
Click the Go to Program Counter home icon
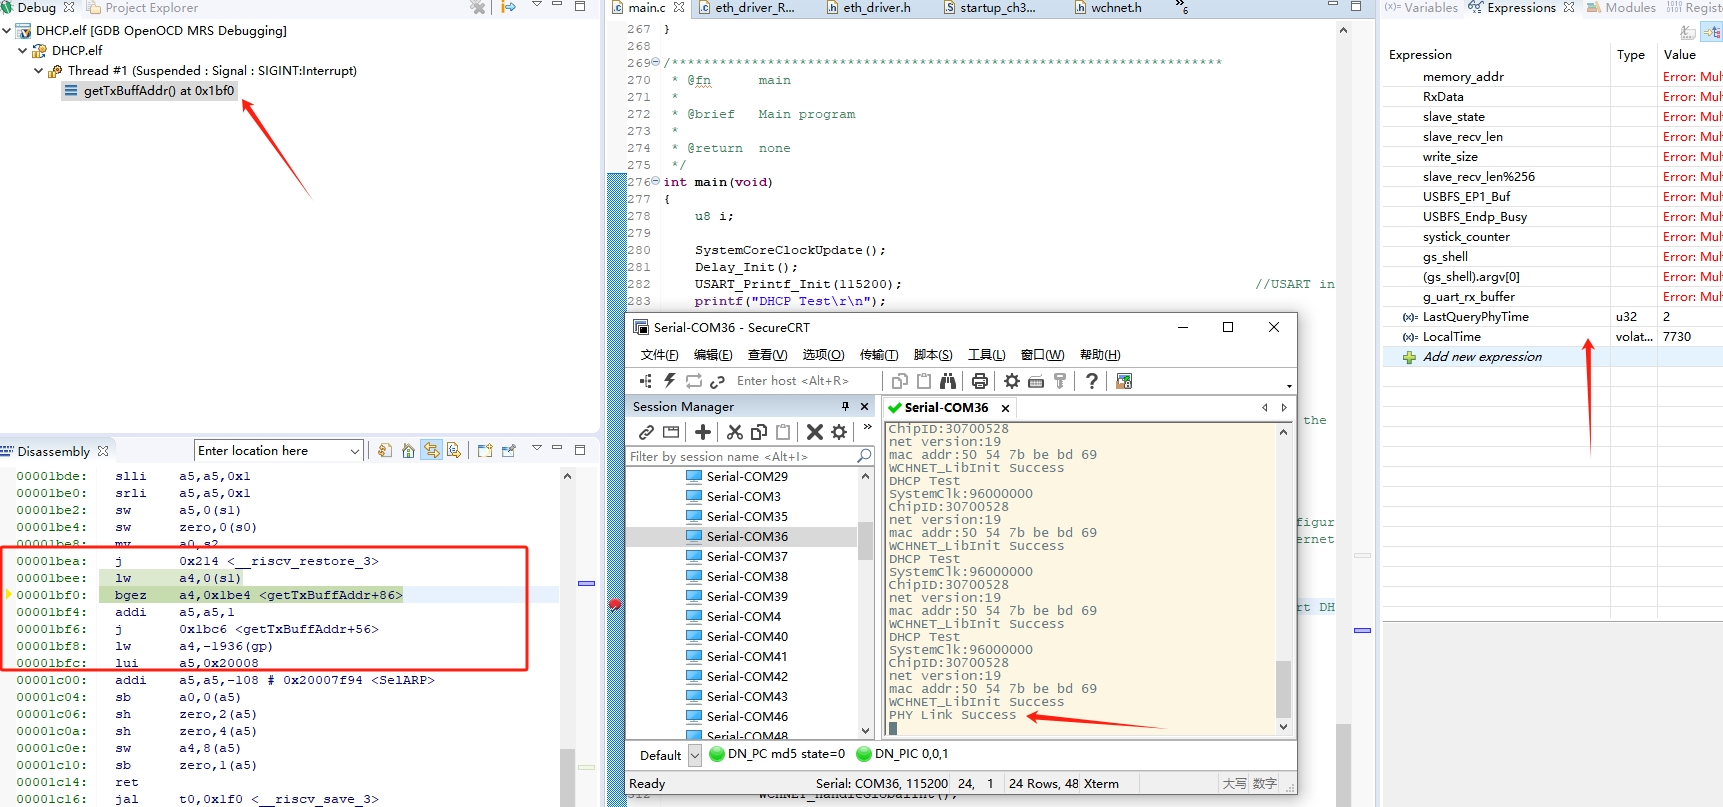point(408,450)
